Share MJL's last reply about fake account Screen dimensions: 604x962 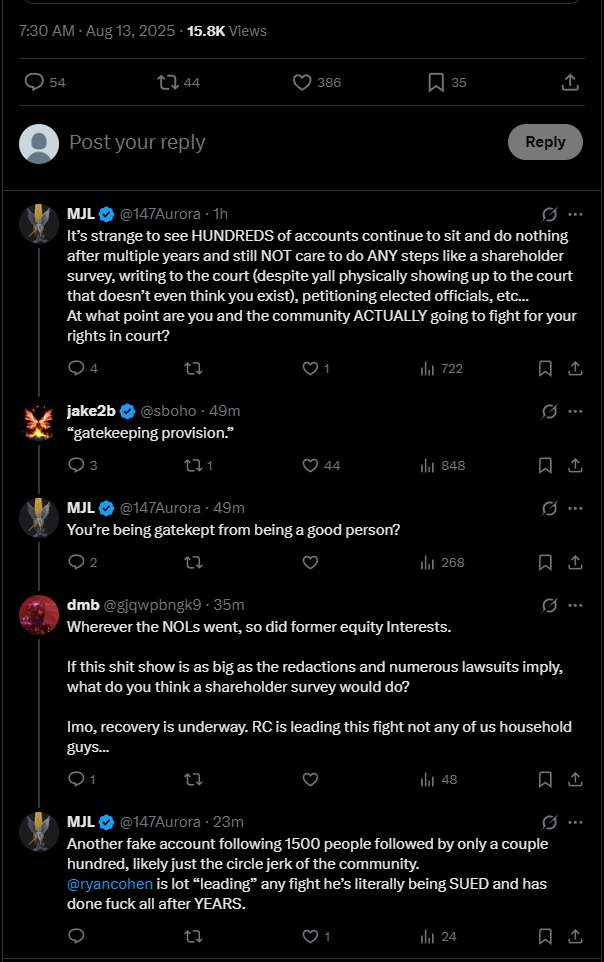(575, 936)
